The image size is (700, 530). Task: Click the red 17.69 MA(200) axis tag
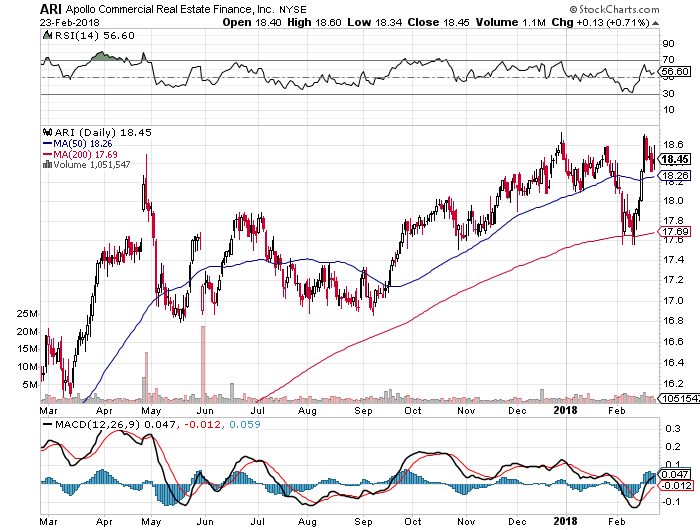coord(675,232)
